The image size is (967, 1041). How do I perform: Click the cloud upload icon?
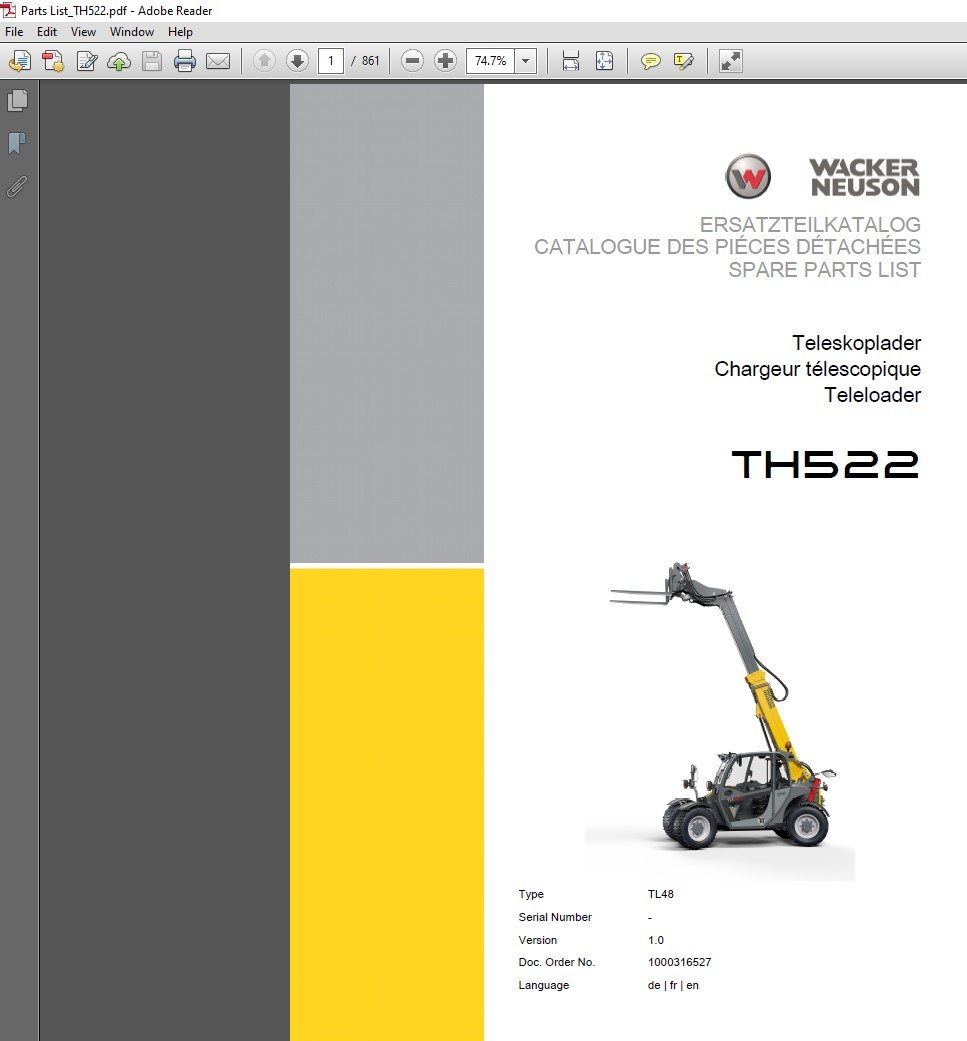(x=119, y=61)
